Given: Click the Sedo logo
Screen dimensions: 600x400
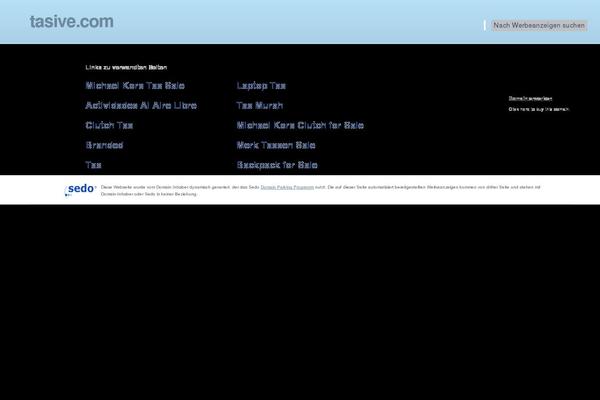Looking at the screenshot, I should pyautogui.click(x=80, y=189).
